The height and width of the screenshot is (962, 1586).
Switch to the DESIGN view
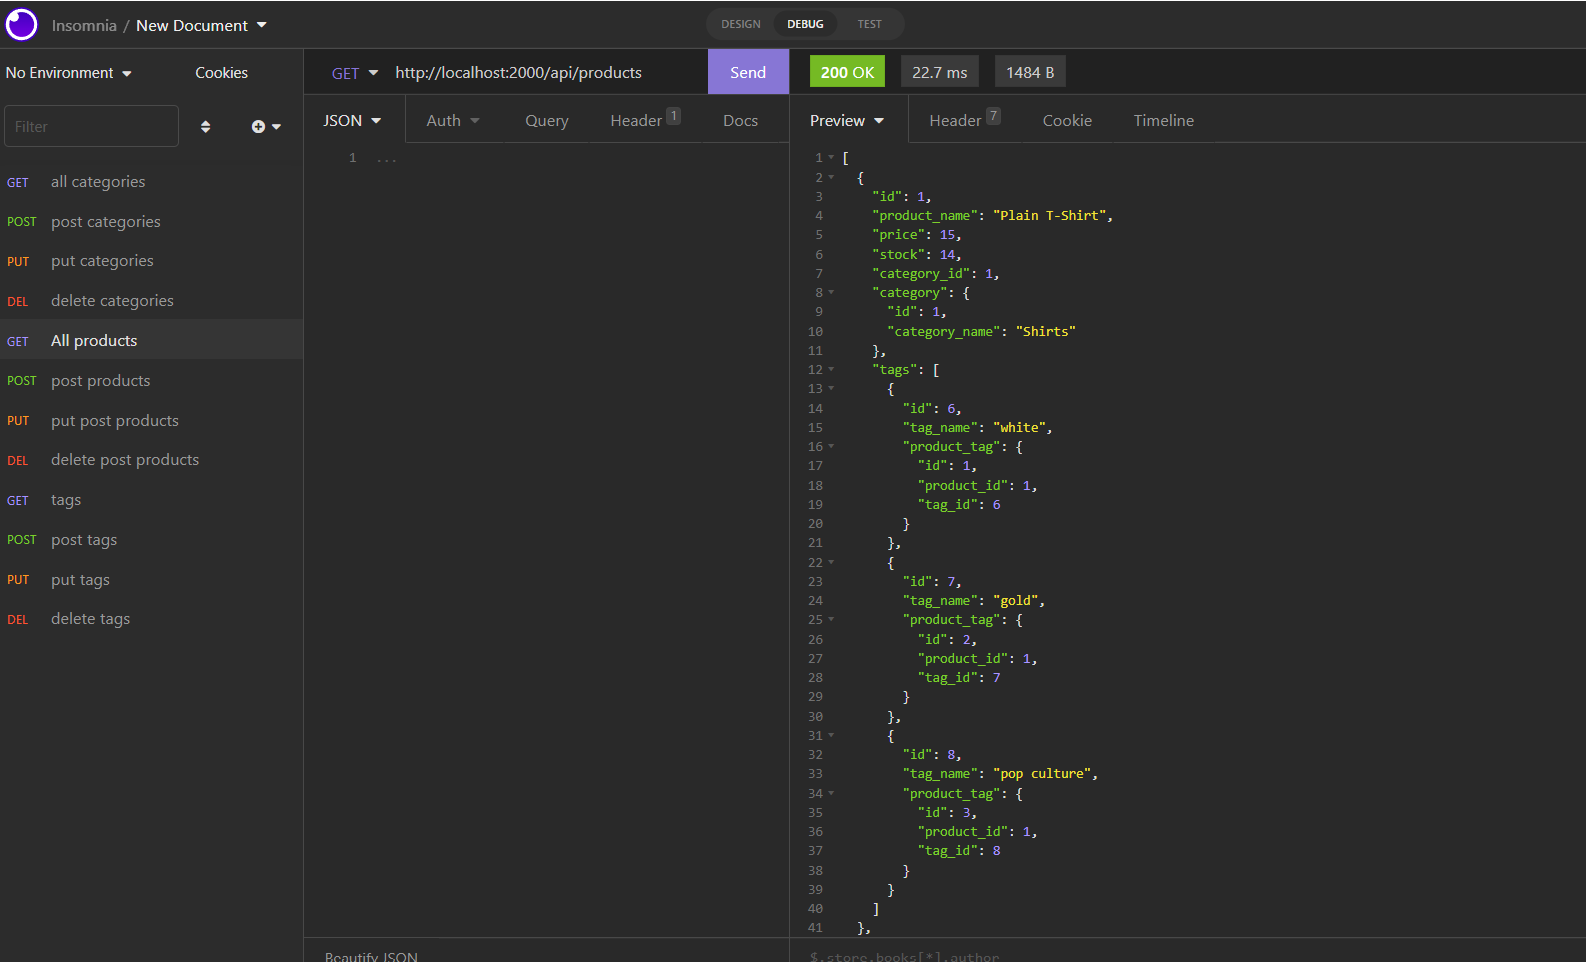(x=741, y=24)
